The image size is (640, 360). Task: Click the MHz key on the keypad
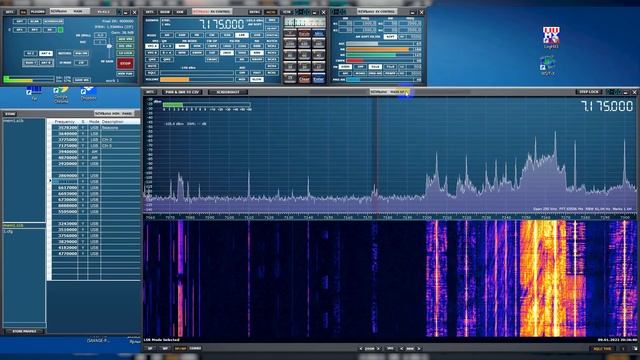point(318,33)
